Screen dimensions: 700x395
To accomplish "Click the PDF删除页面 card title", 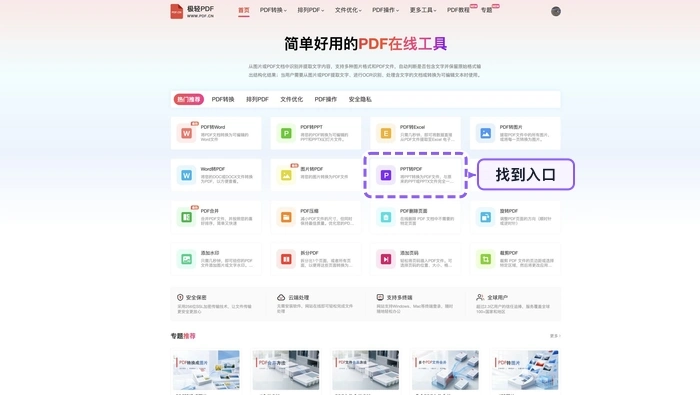I will click(413, 211).
